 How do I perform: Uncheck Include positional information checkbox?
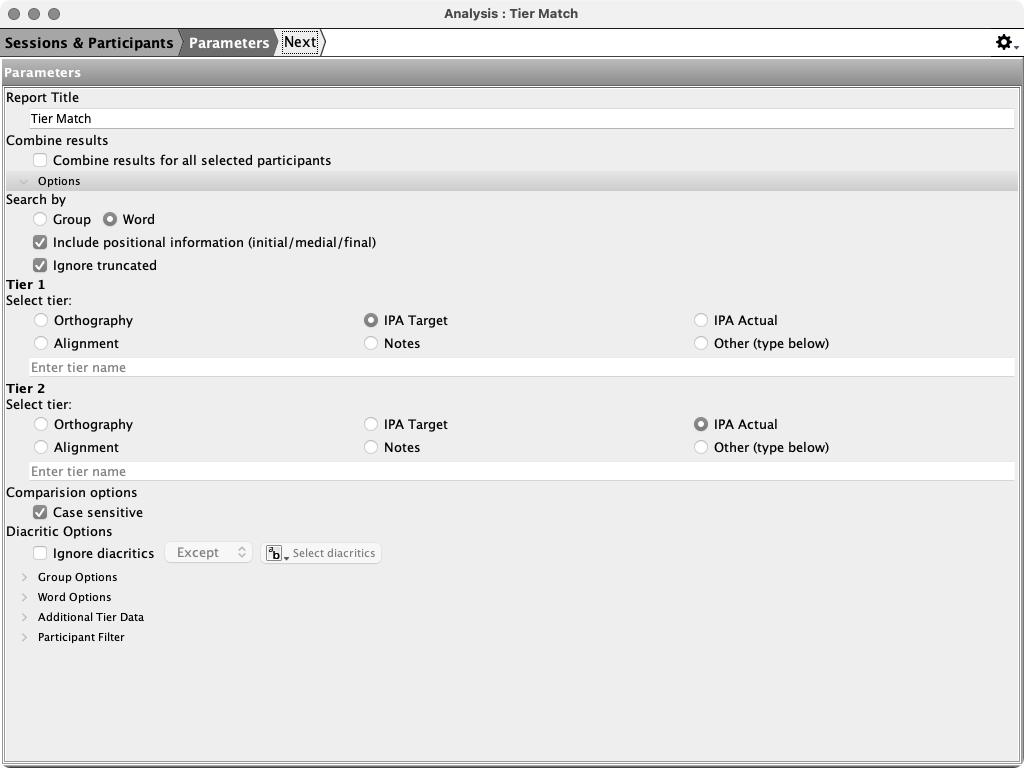pos(40,242)
